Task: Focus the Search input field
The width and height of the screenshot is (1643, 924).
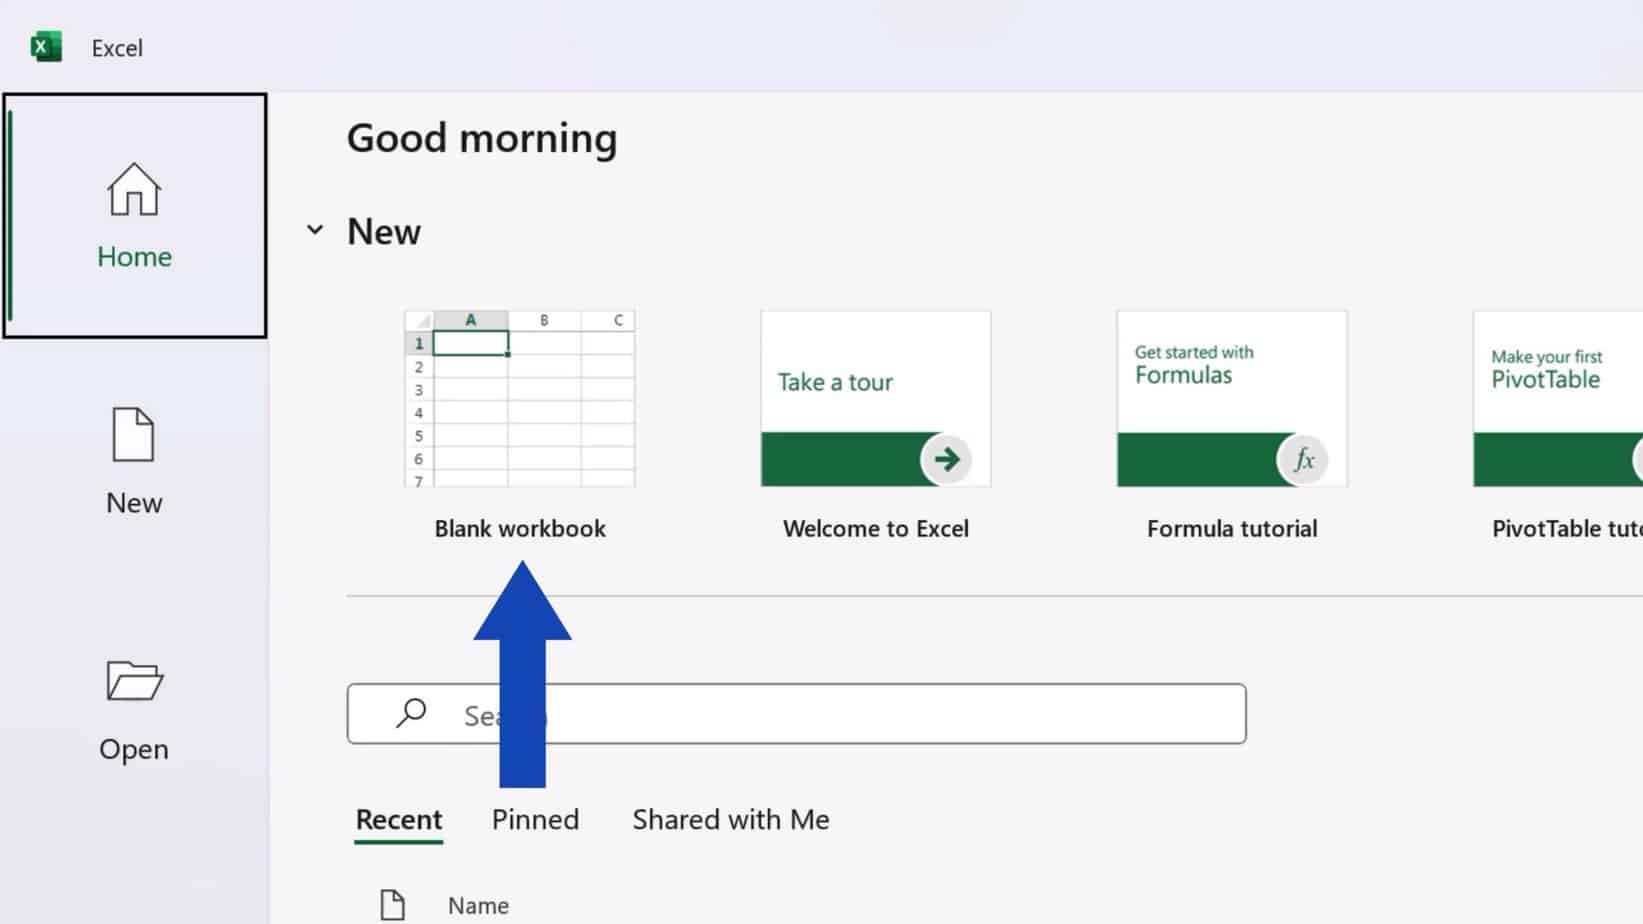Action: 797,714
